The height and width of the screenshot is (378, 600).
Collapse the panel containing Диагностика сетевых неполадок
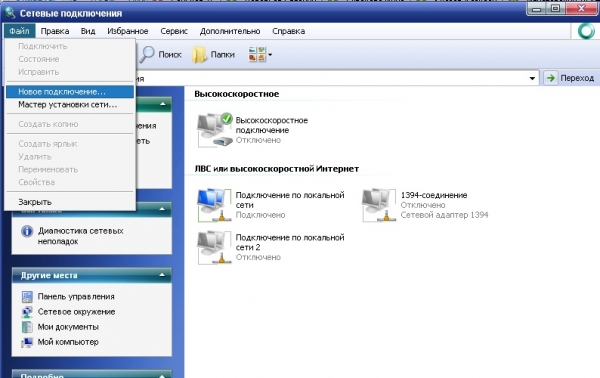(x=162, y=209)
